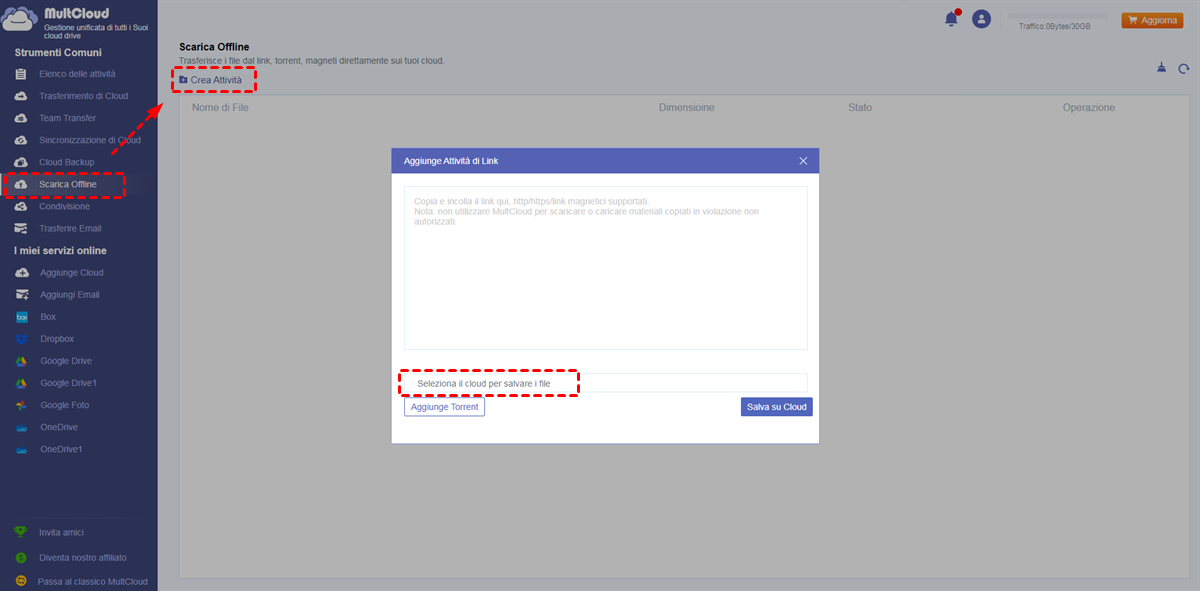Open Seleziona il cloud per salvare field

tap(605, 383)
